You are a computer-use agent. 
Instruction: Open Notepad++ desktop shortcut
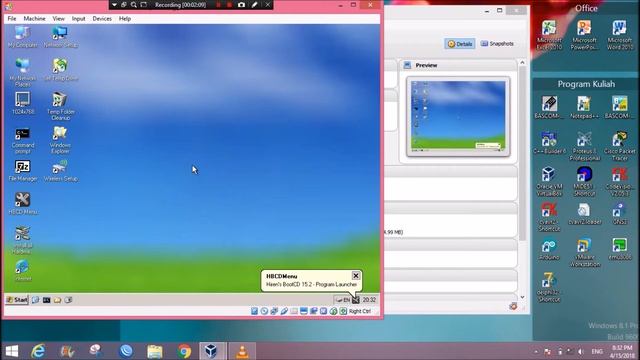pyautogui.click(x=584, y=107)
